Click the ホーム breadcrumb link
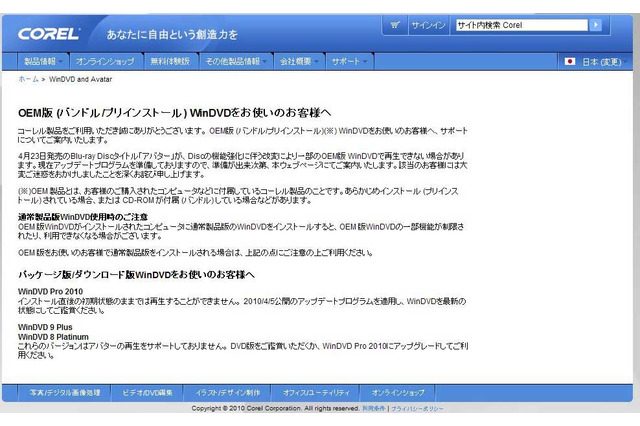Viewport: 640px width, 426px height. point(28,79)
